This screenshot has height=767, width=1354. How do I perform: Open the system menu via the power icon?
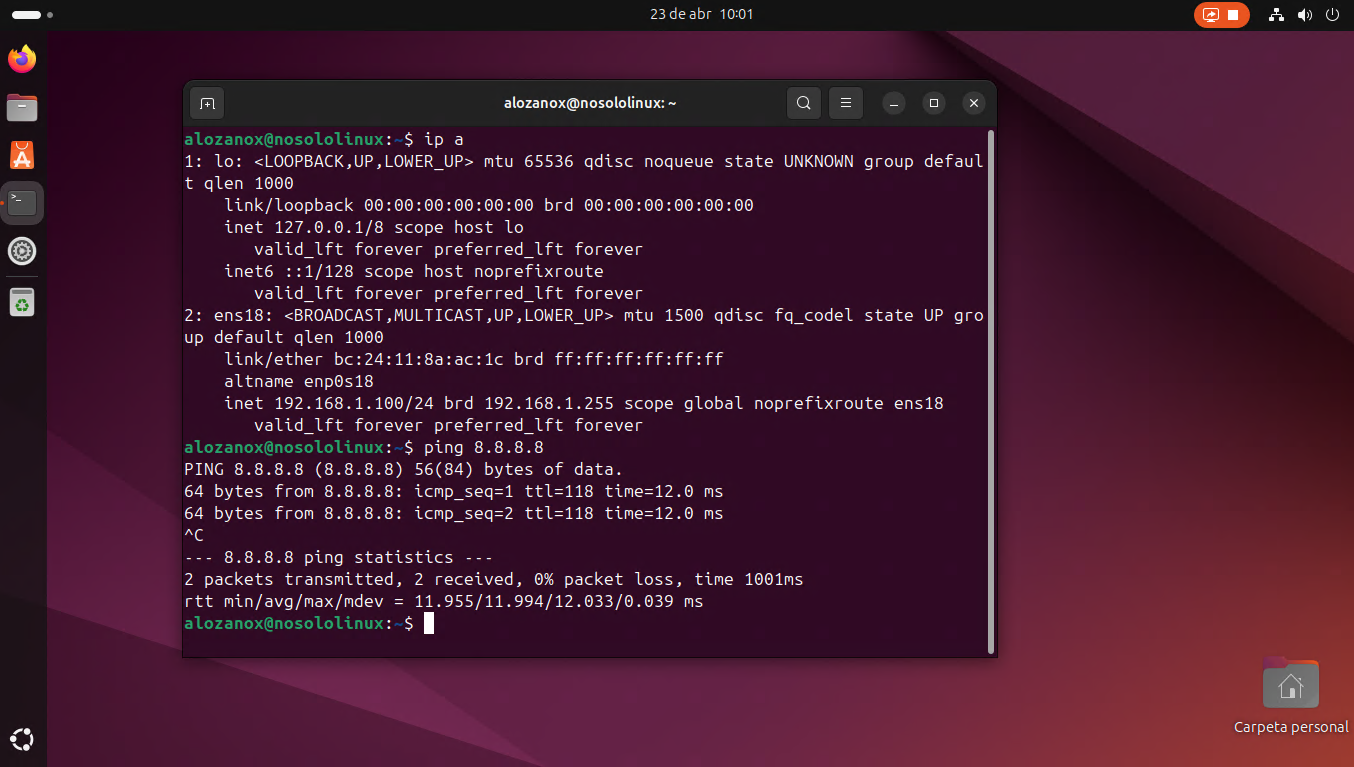point(1332,14)
